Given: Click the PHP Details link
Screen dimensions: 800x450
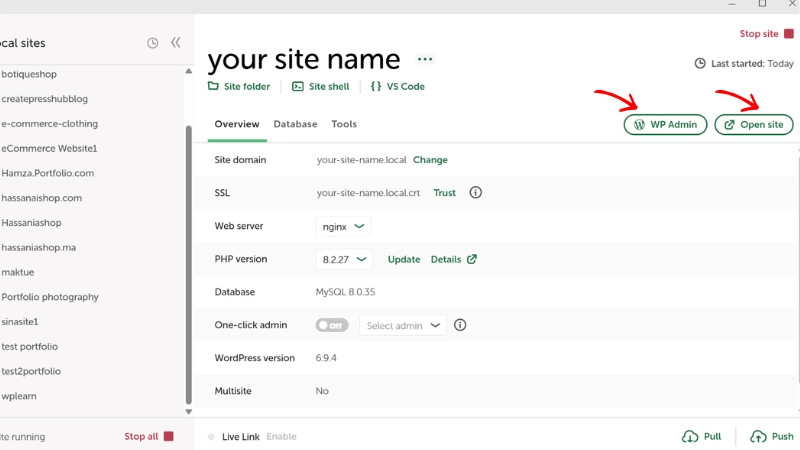Looking at the screenshot, I should (x=446, y=259).
